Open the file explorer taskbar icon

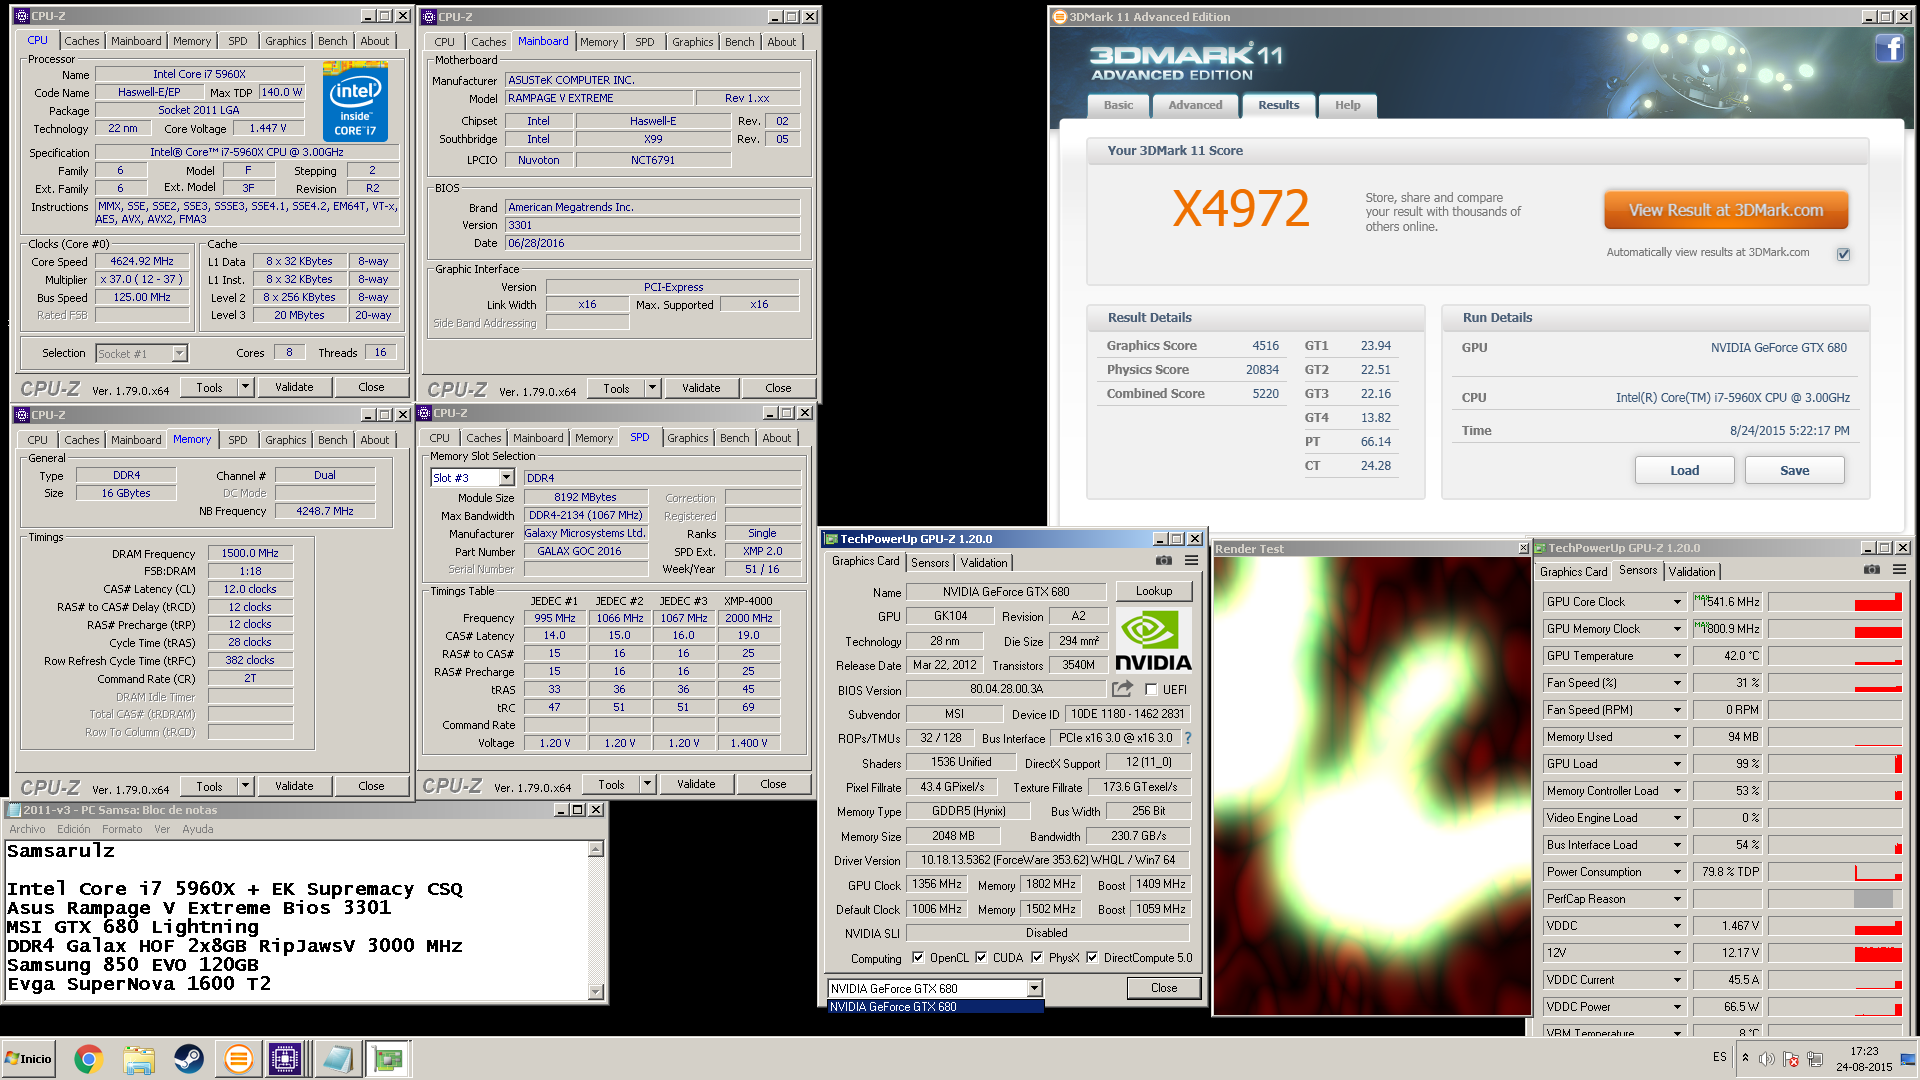point(139,1059)
